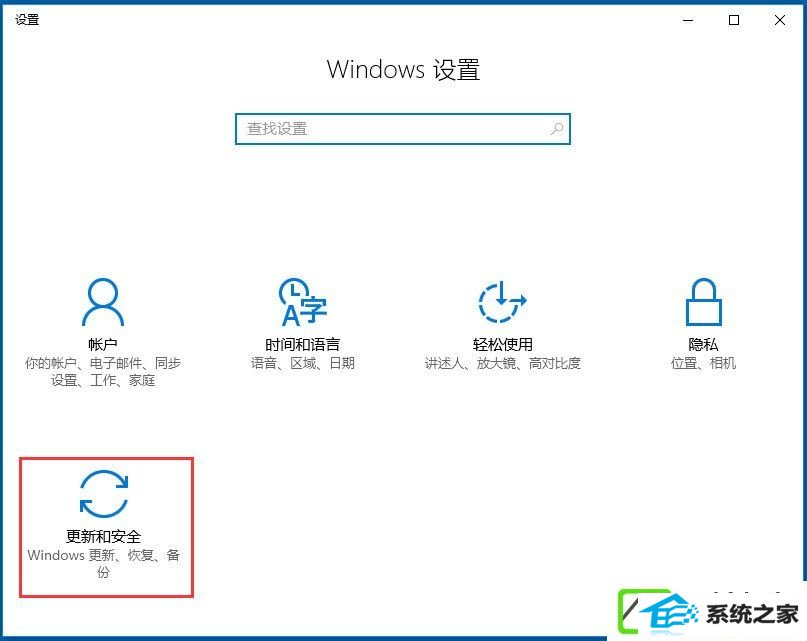The height and width of the screenshot is (641, 807).
Task: Minimize the 设置 window
Action: [688, 20]
